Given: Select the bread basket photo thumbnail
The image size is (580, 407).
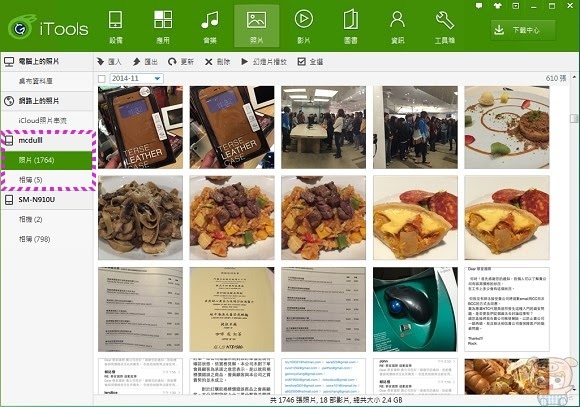Looking at the screenshot, I should coord(507,376).
